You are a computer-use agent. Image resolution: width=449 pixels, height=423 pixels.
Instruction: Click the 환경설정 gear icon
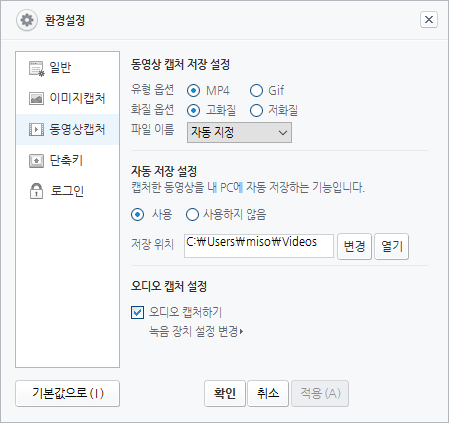coord(27,20)
